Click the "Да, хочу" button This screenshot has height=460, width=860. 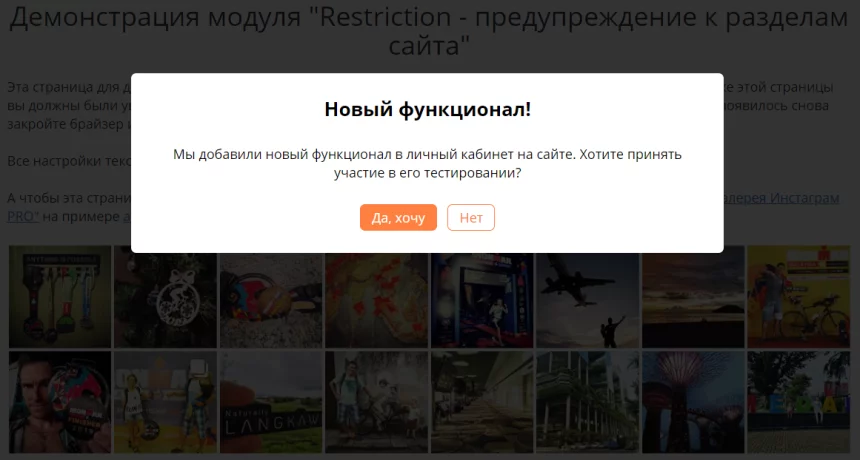point(398,218)
